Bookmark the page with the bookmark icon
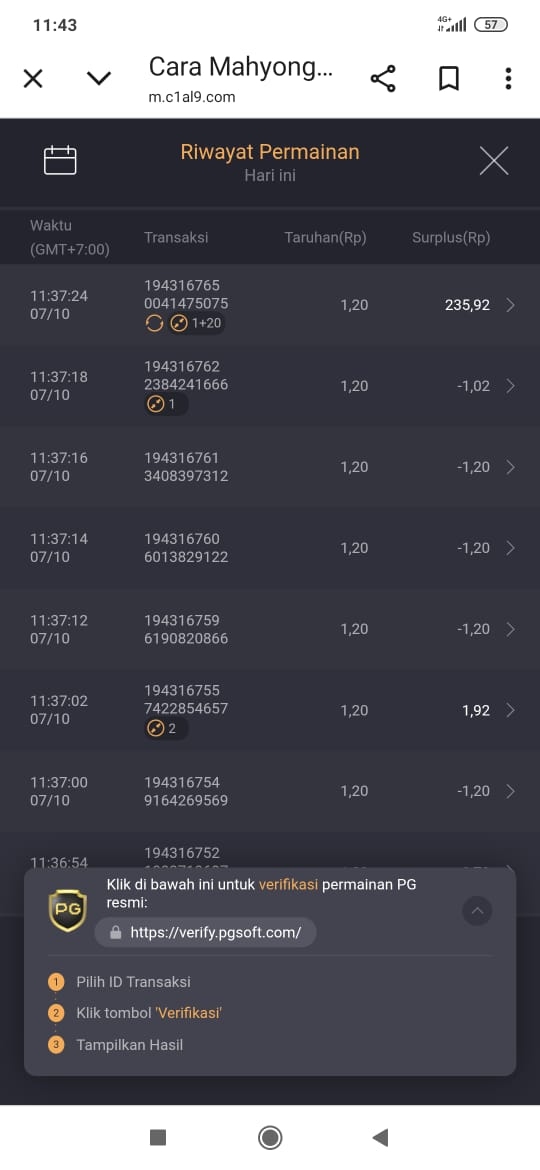 coord(448,78)
